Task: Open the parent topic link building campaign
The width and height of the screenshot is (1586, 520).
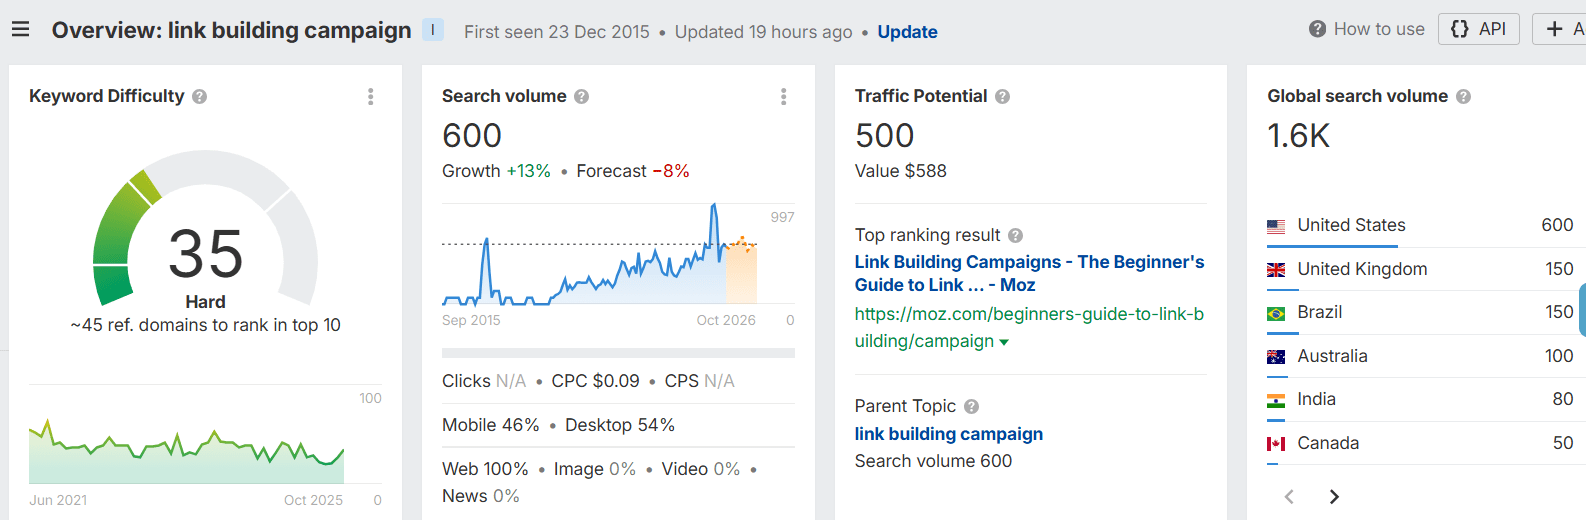Action: 948,434
